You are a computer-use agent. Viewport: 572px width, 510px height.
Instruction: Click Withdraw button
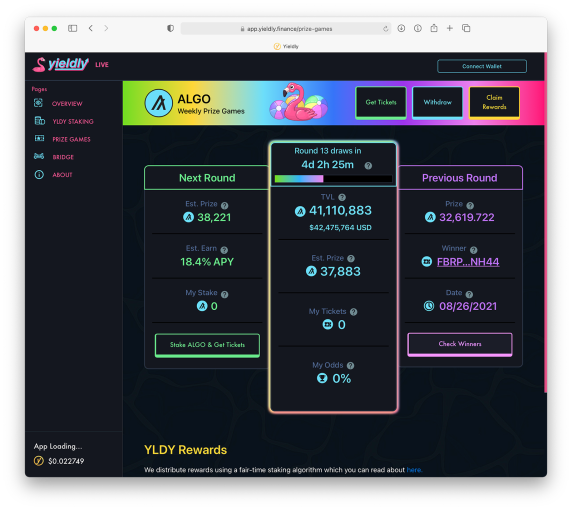point(437,103)
